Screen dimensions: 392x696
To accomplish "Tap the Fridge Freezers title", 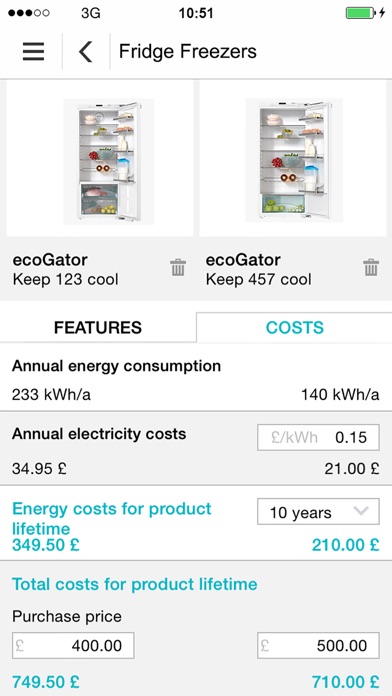I will point(188,51).
